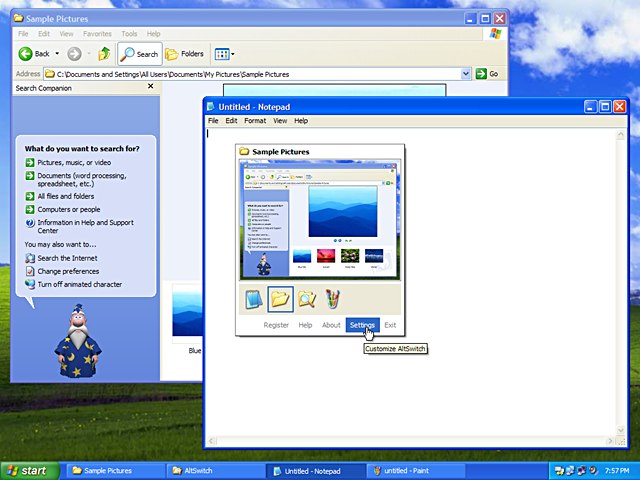Click the Notepad horizontal scrollbar left arrow
This screenshot has height=480, width=640.
(211, 441)
